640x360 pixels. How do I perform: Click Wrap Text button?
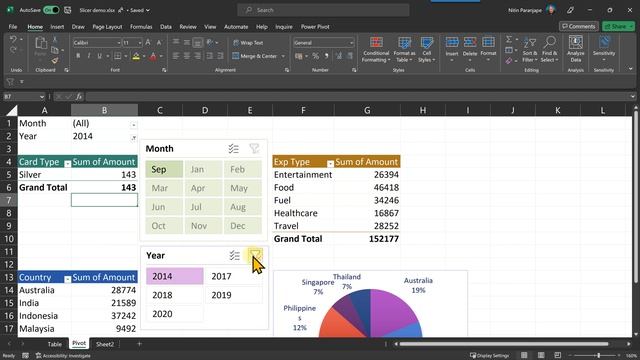click(248, 42)
